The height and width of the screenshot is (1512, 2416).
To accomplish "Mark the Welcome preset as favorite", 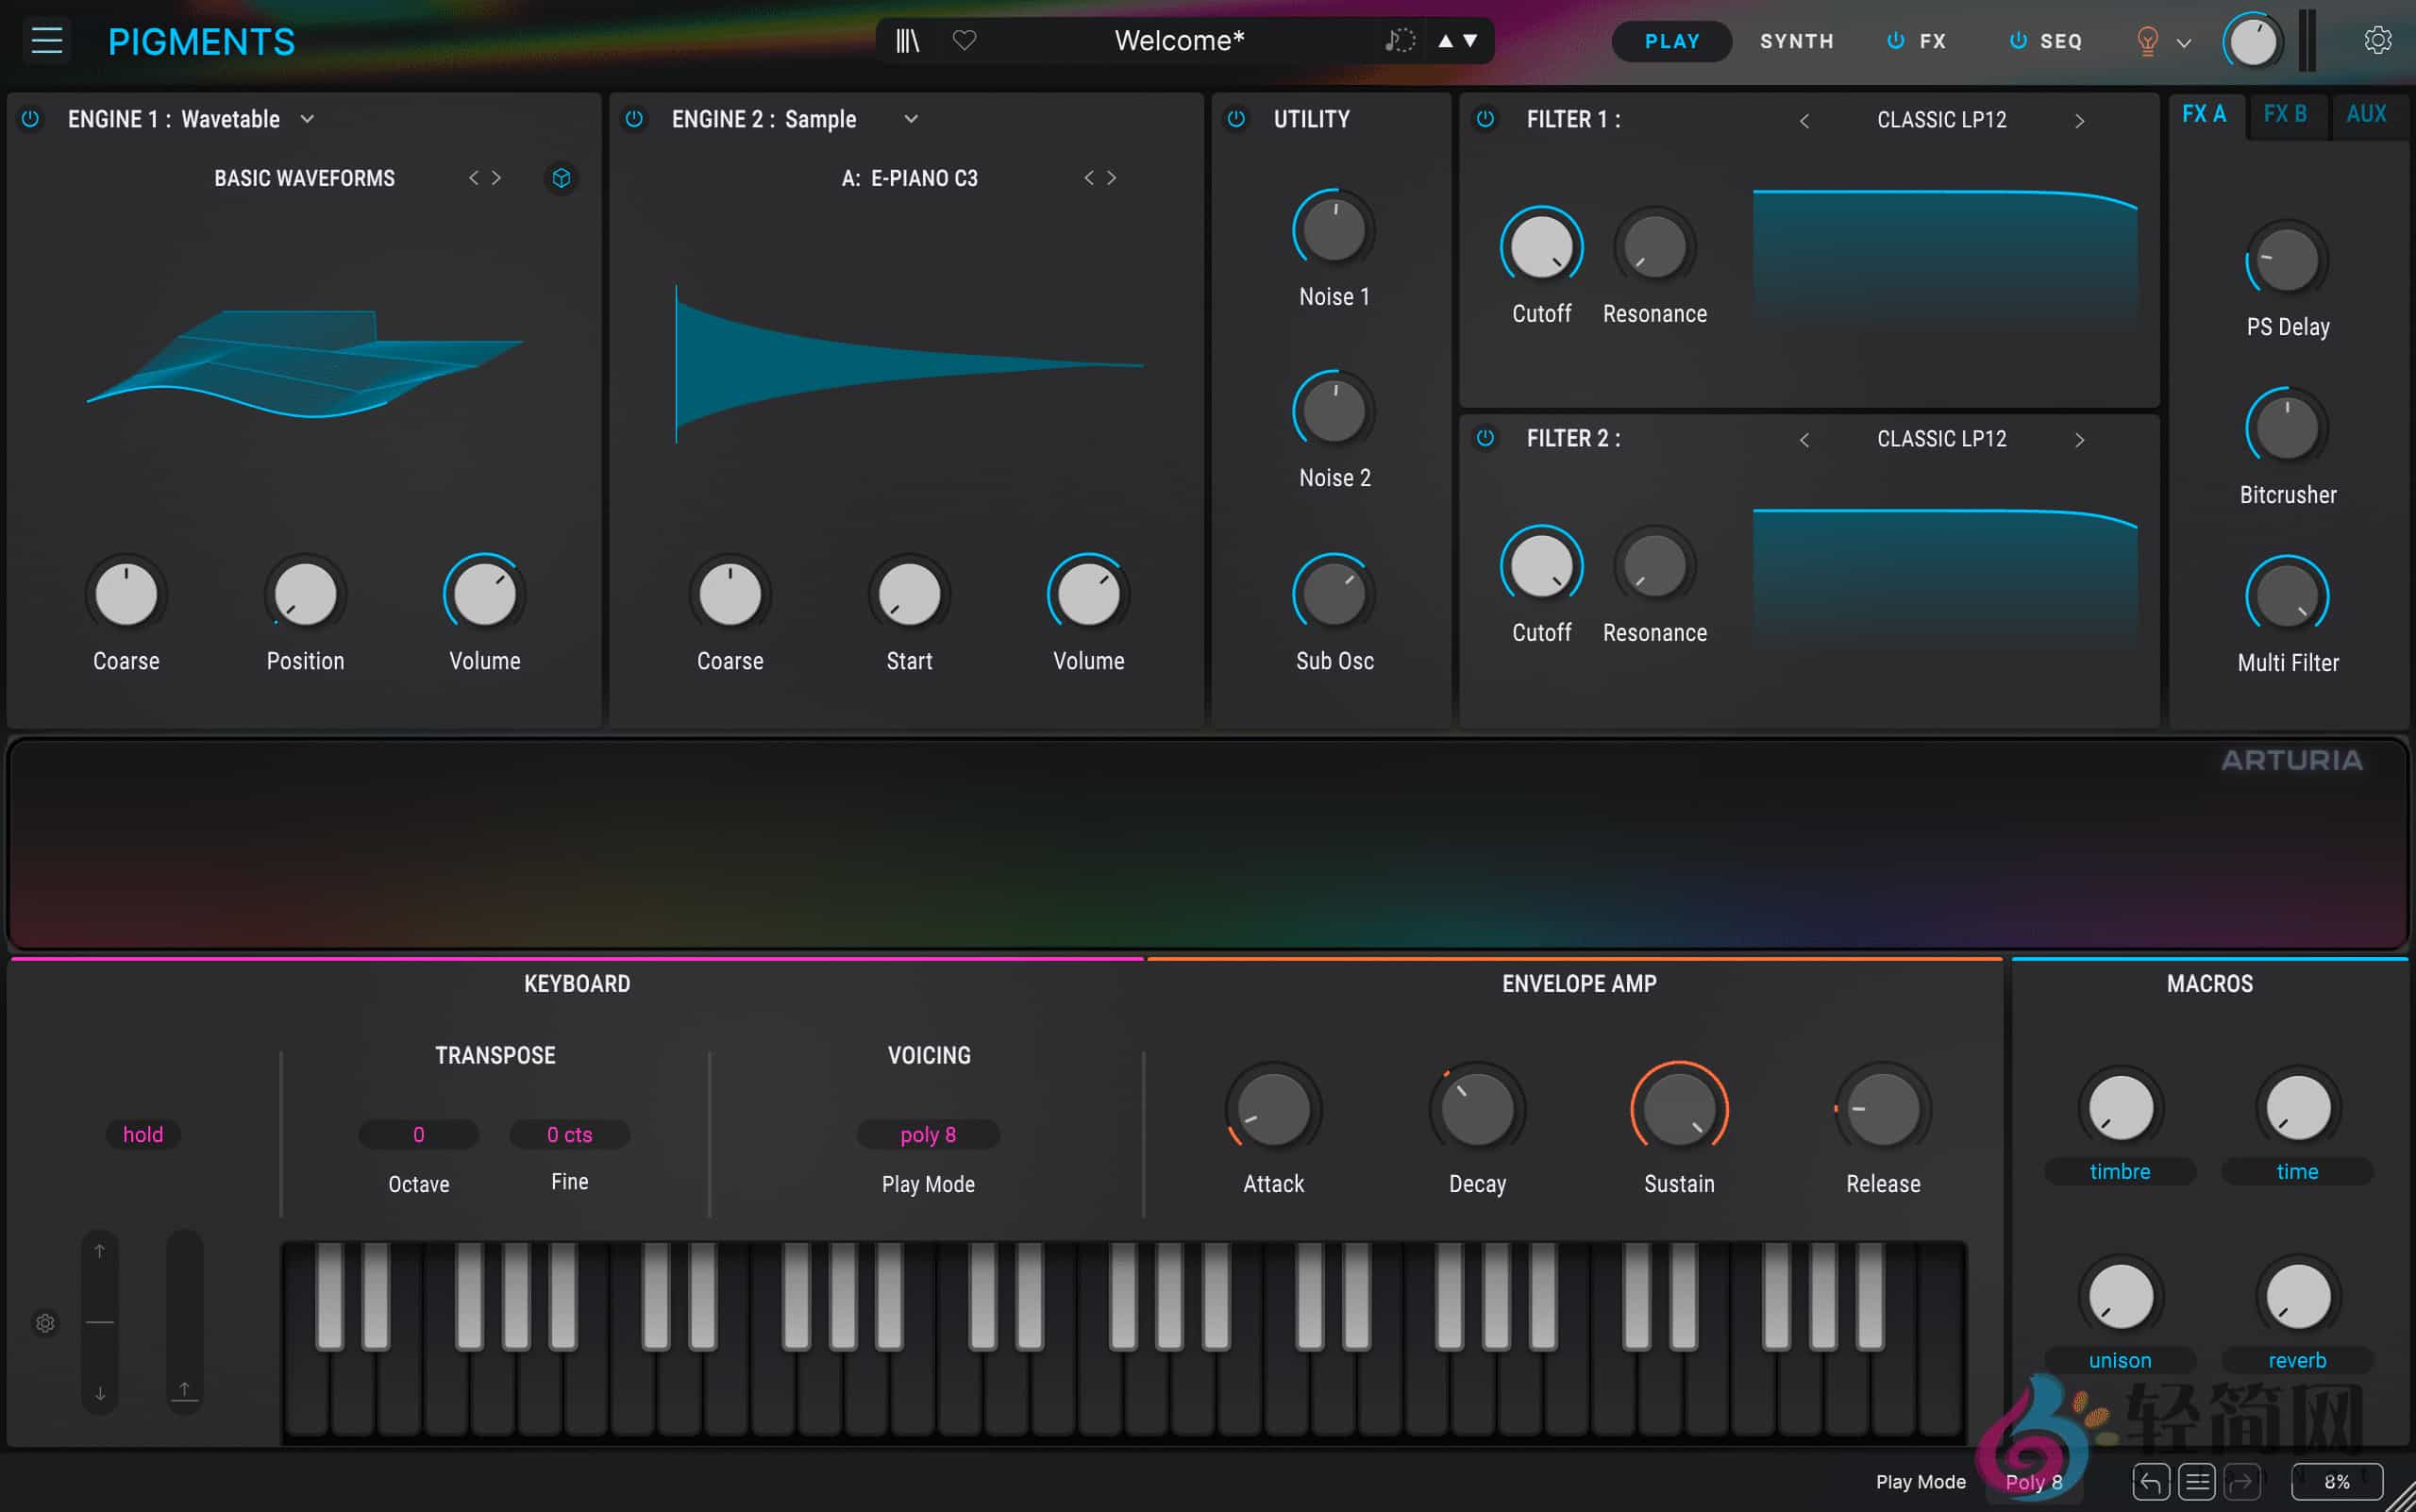I will 965,40.
